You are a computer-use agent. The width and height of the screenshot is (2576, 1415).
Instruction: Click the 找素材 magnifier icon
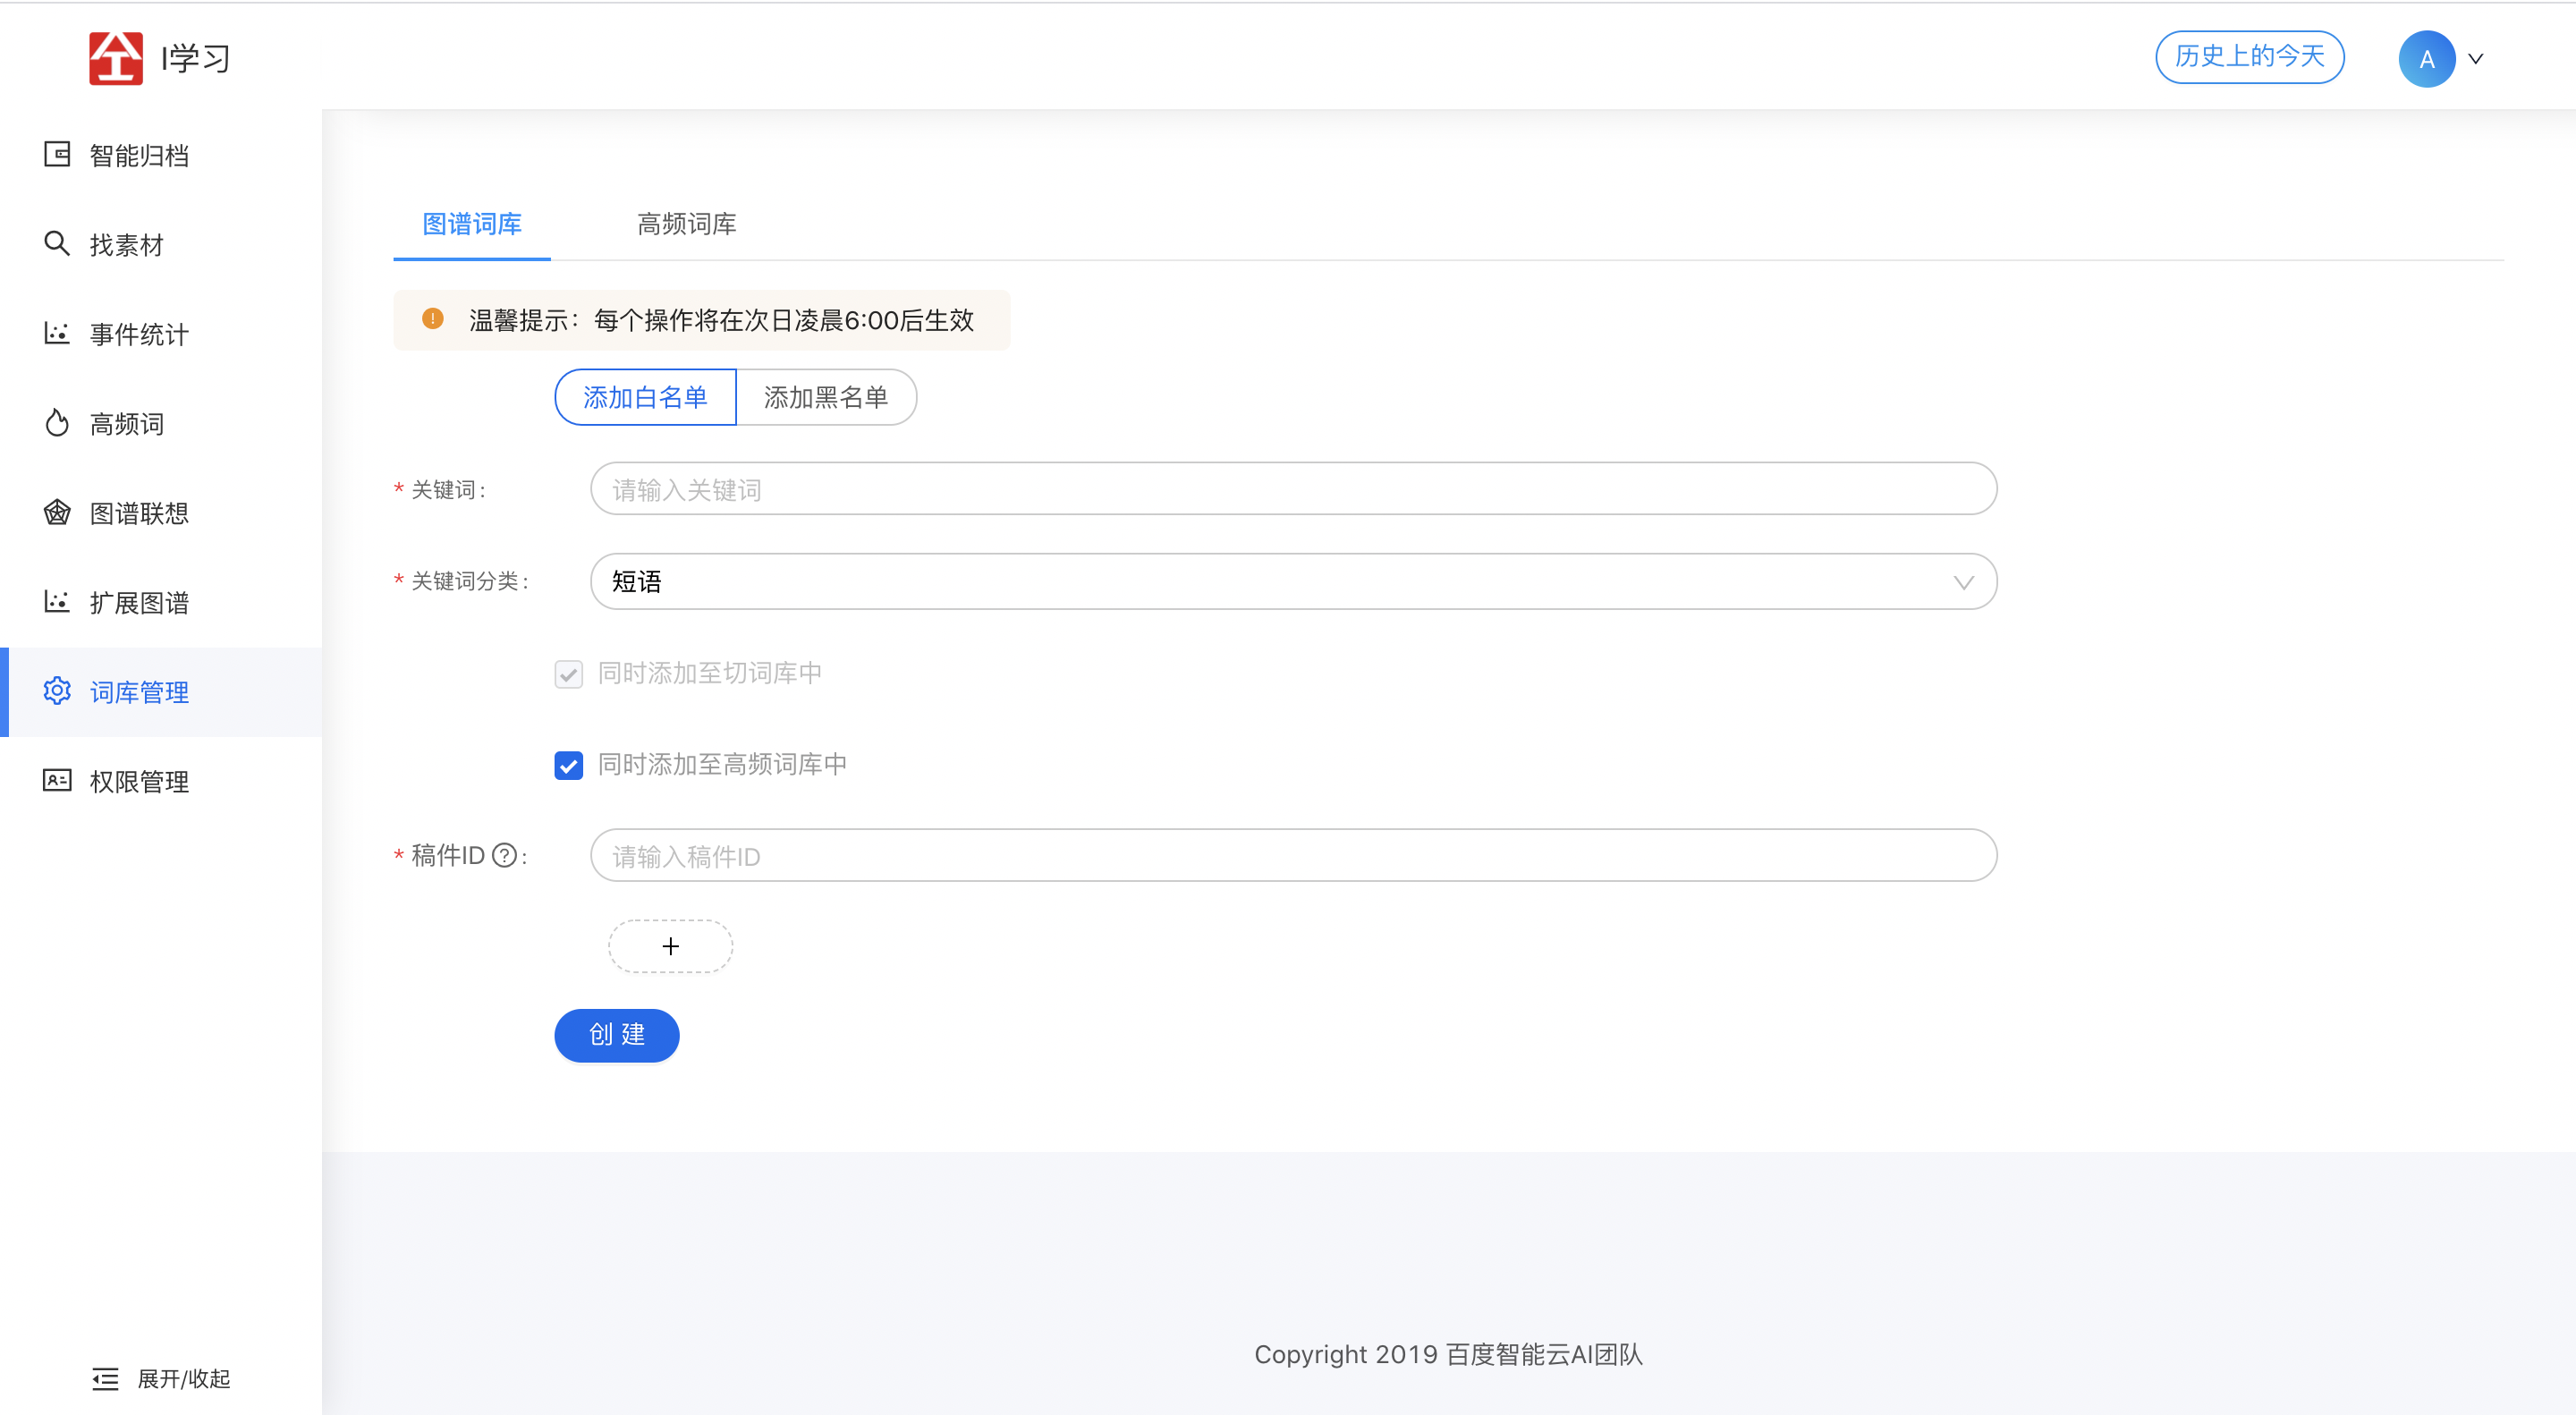[57, 243]
